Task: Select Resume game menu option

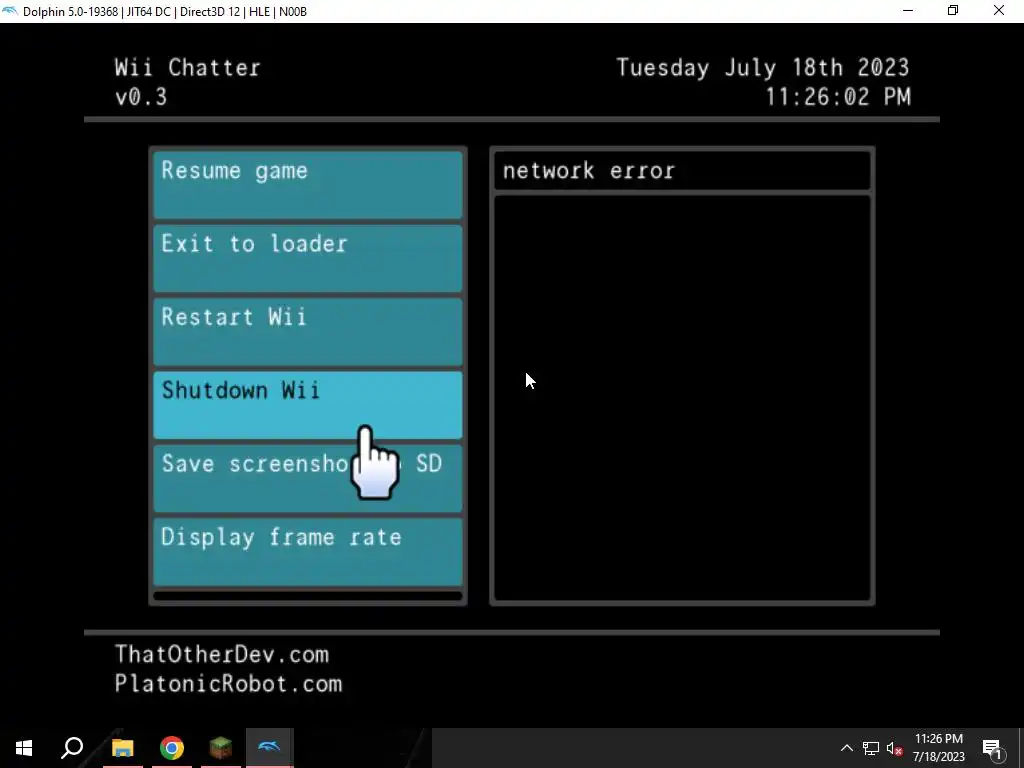Action: [308, 185]
